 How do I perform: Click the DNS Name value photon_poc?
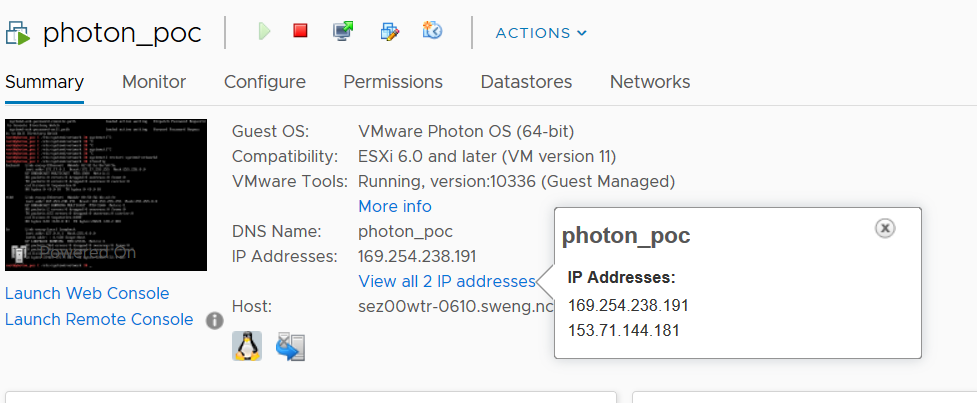pos(406,232)
